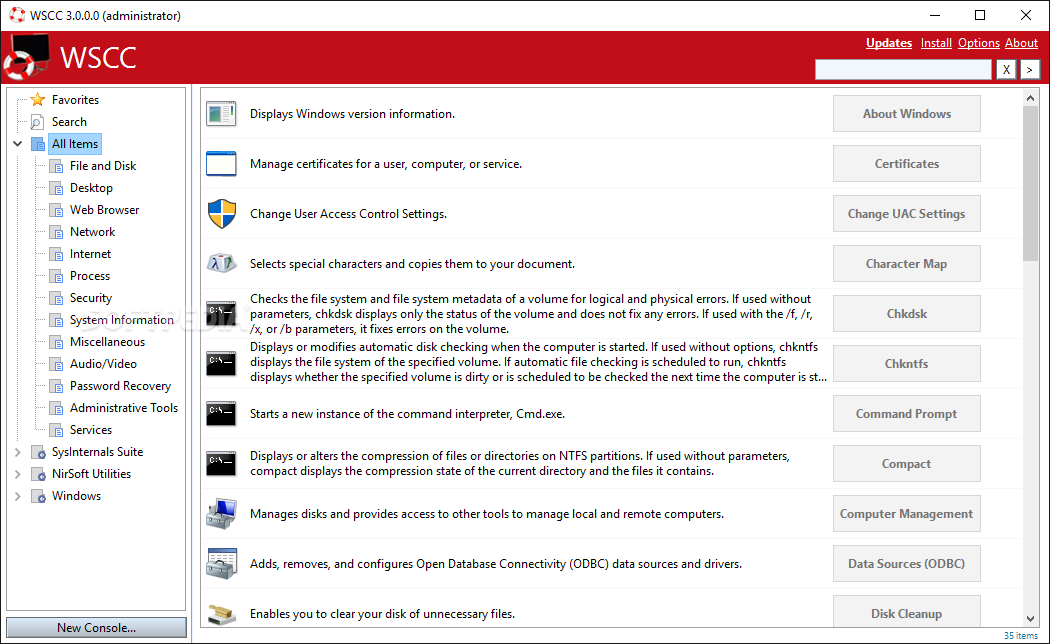Launch Data Sources (ODBC) button
The width and height of the screenshot is (1050, 644).
coord(907,564)
